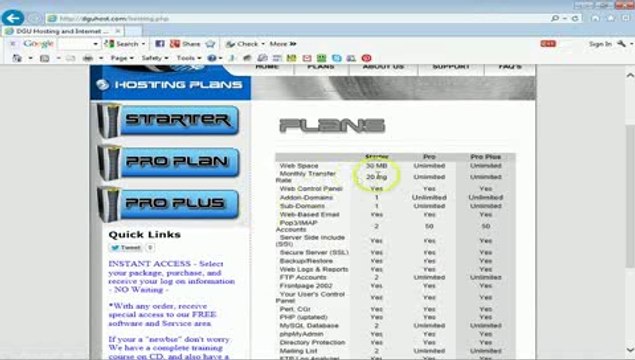Click the command bar Home page icon
The width and height of the screenshot is (635, 360).
(x=17, y=58)
